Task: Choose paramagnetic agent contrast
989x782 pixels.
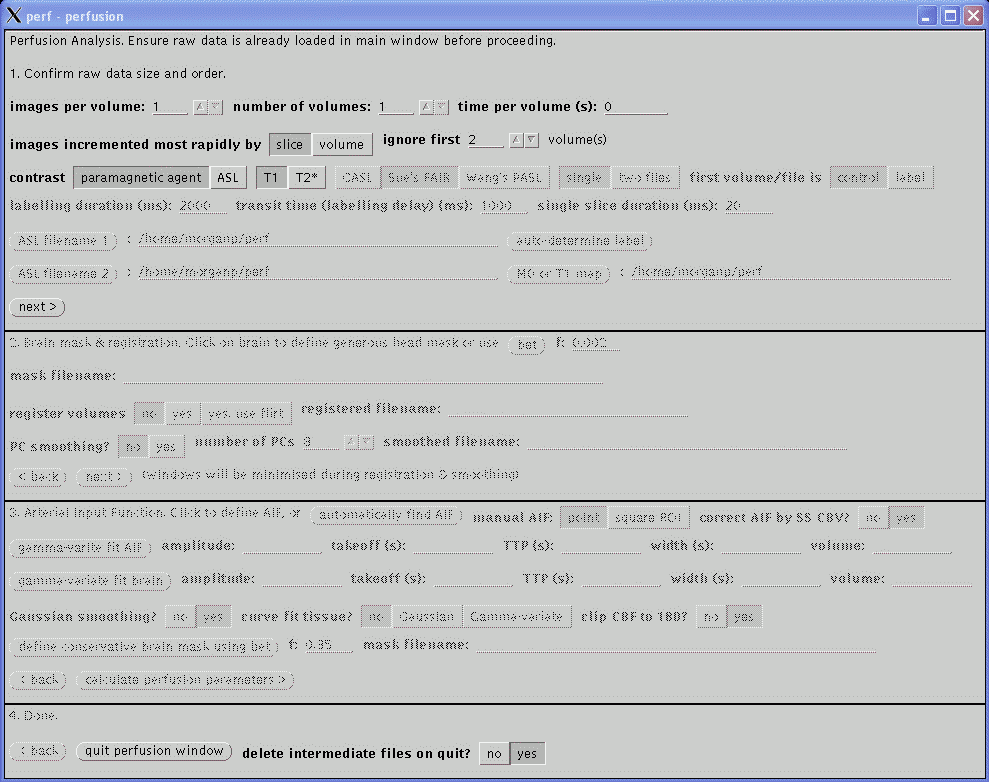Action: coord(141,178)
